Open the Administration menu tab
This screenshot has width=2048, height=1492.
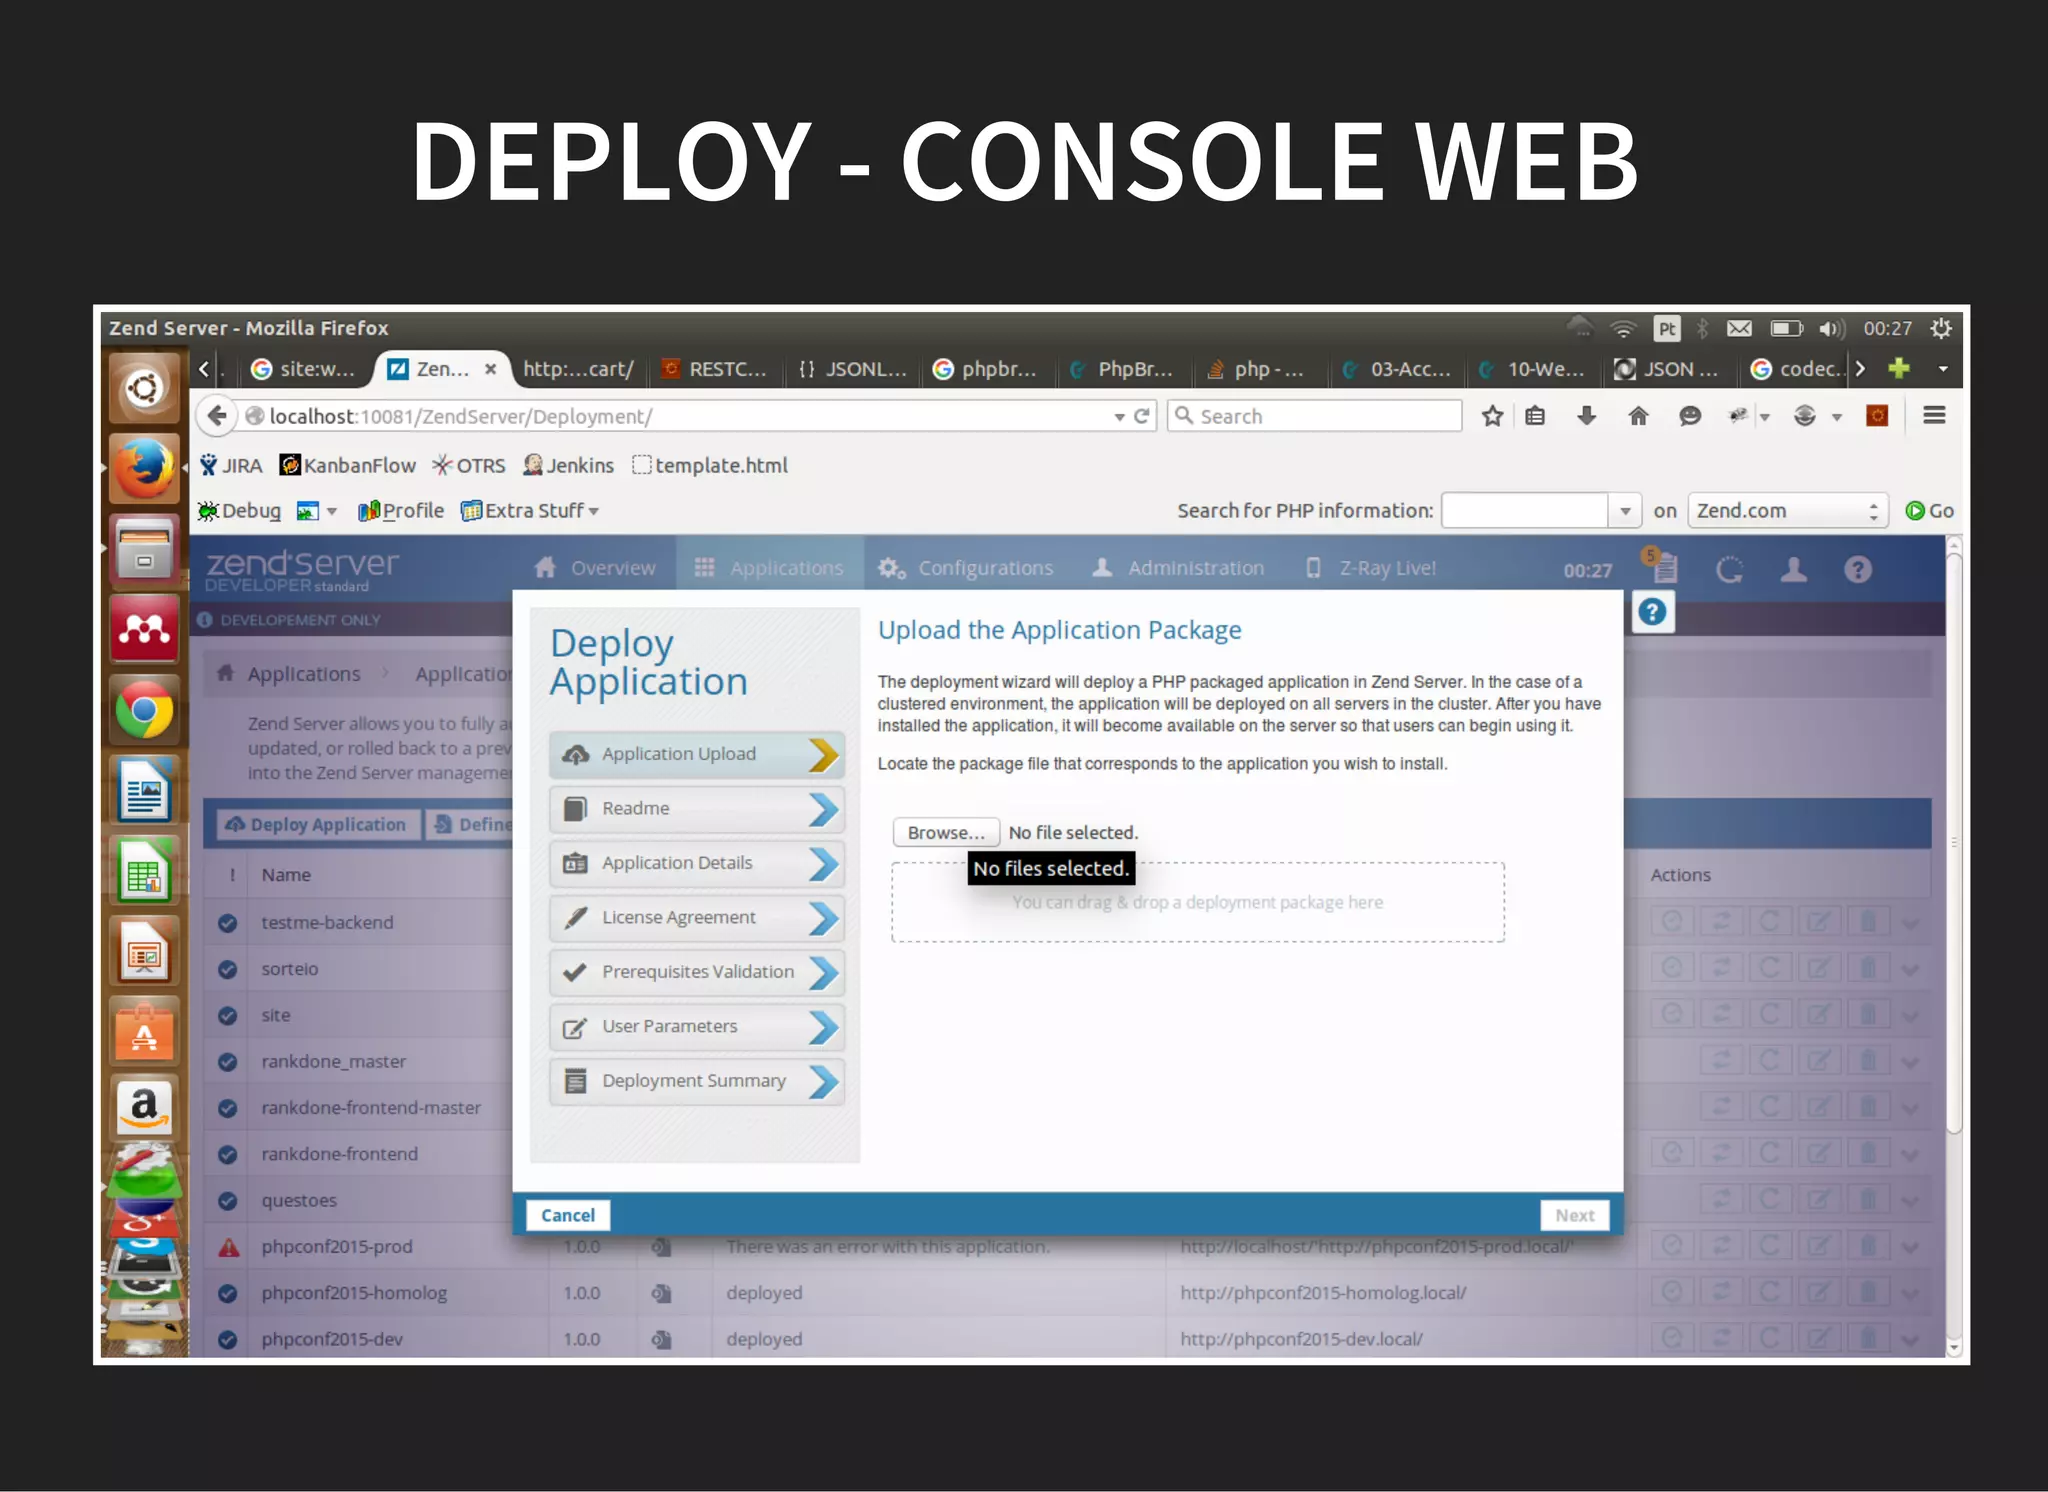point(1178,568)
